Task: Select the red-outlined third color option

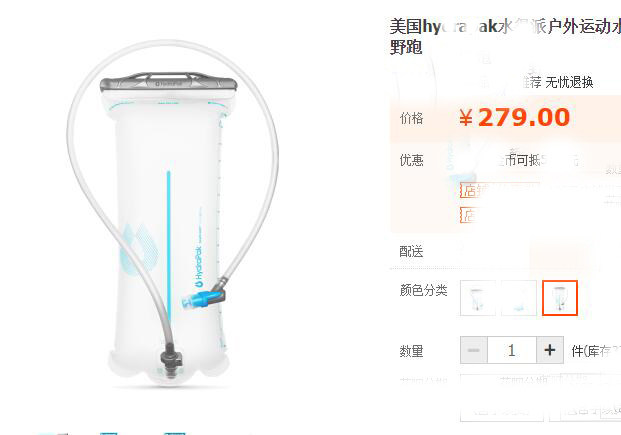Action: click(560, 298)
